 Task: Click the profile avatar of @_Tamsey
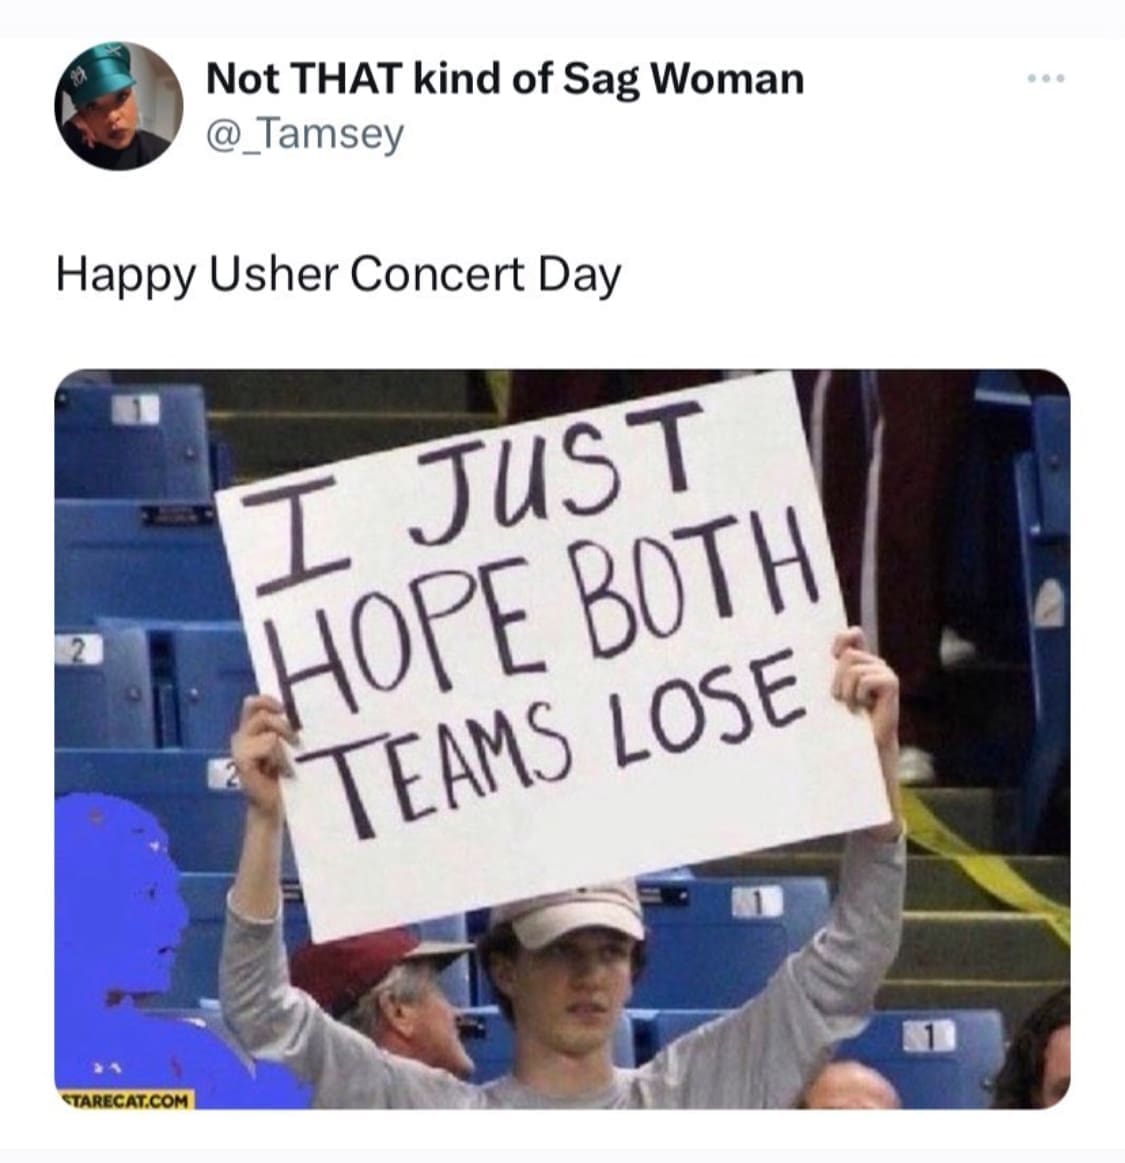tap(117, 103)
